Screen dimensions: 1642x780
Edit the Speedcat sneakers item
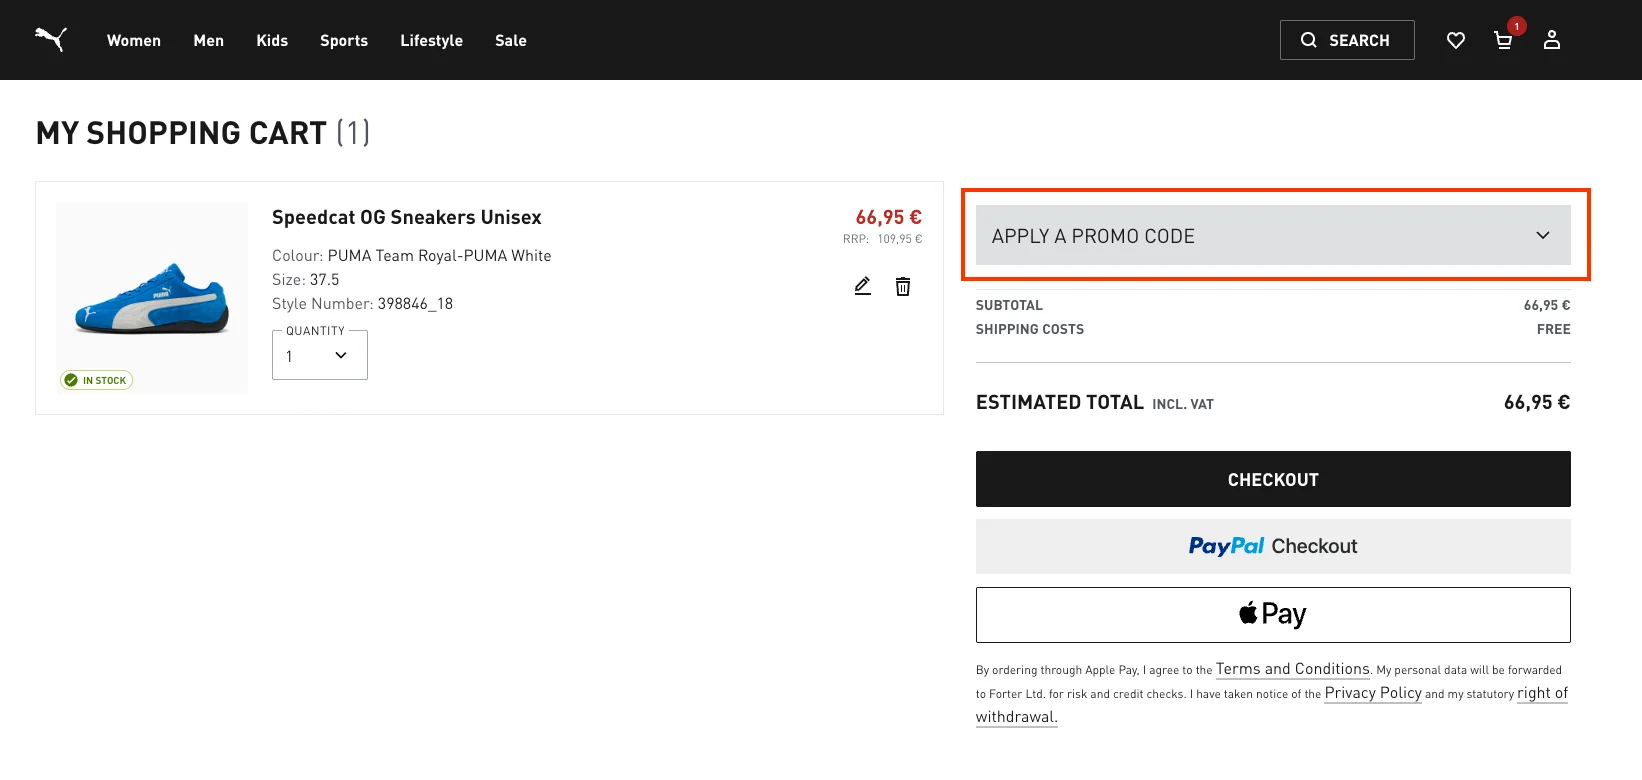863,286
